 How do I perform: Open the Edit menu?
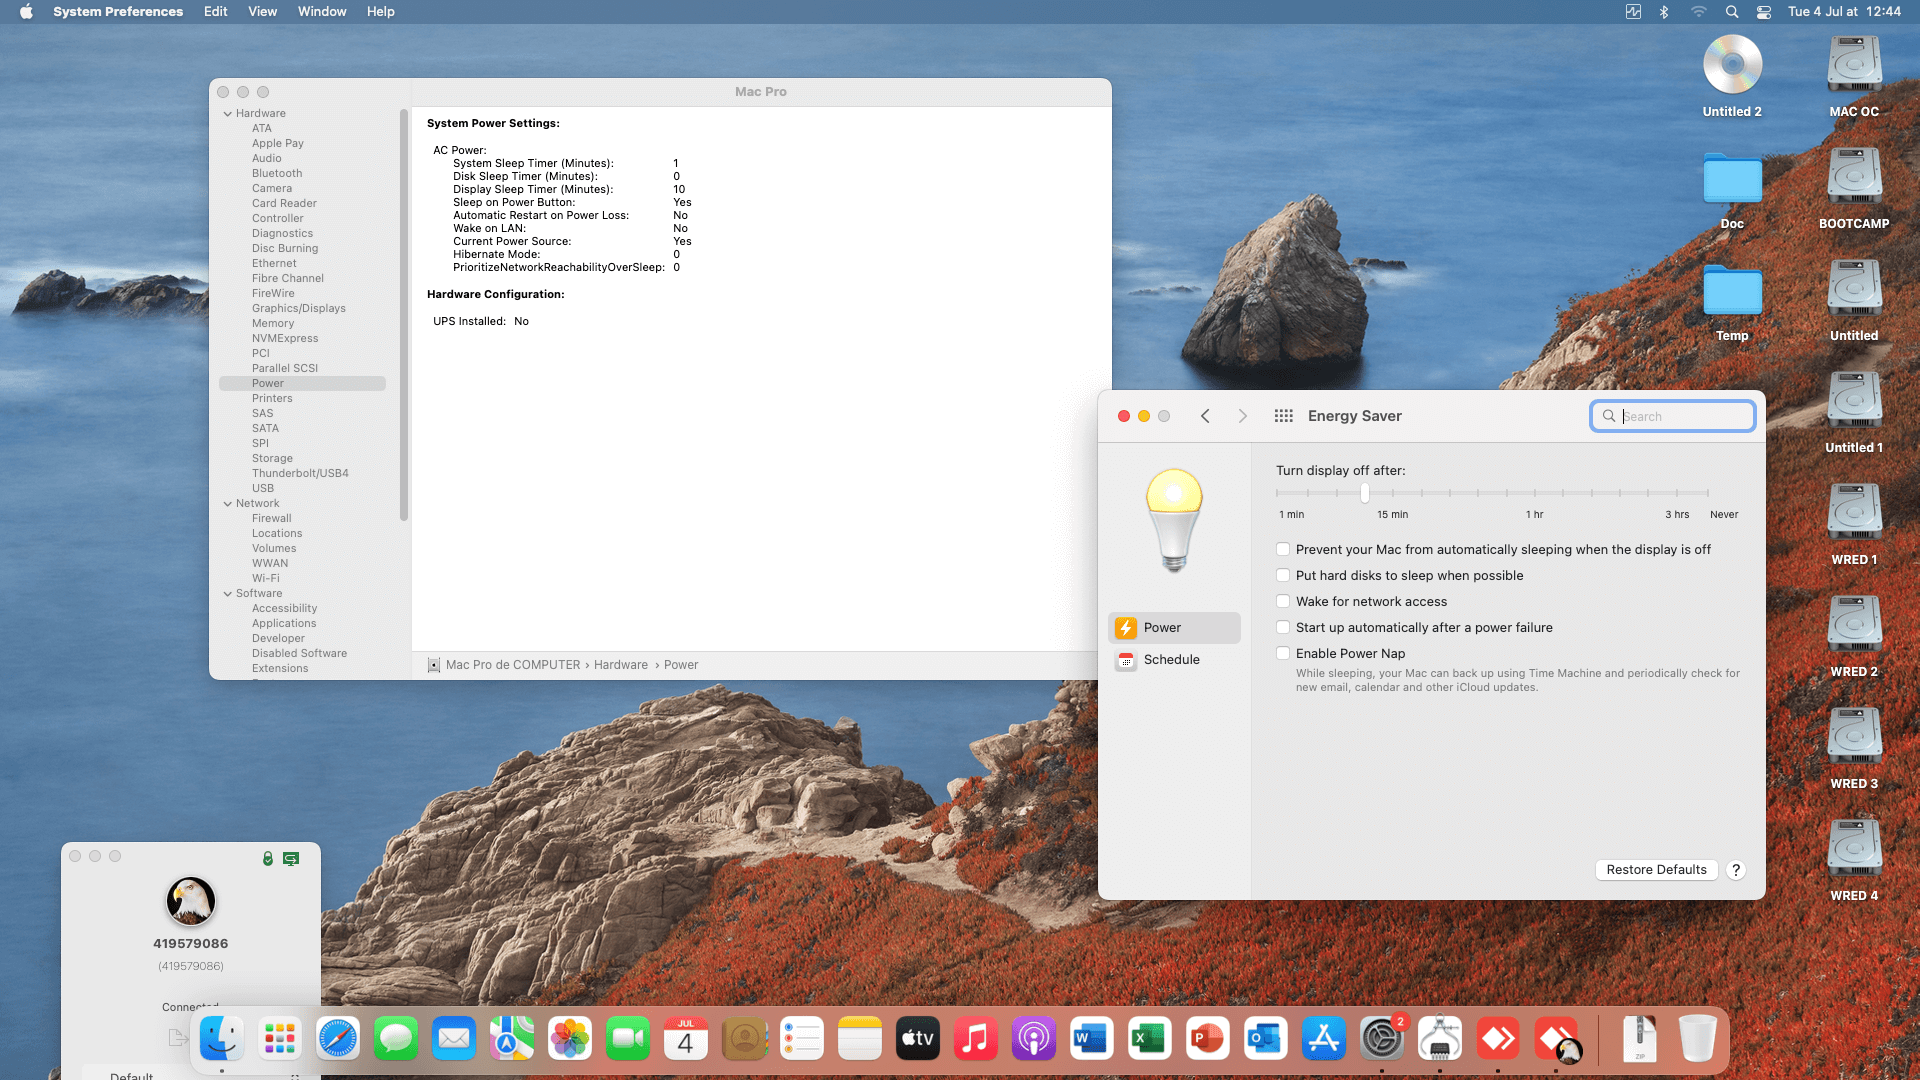216,12
